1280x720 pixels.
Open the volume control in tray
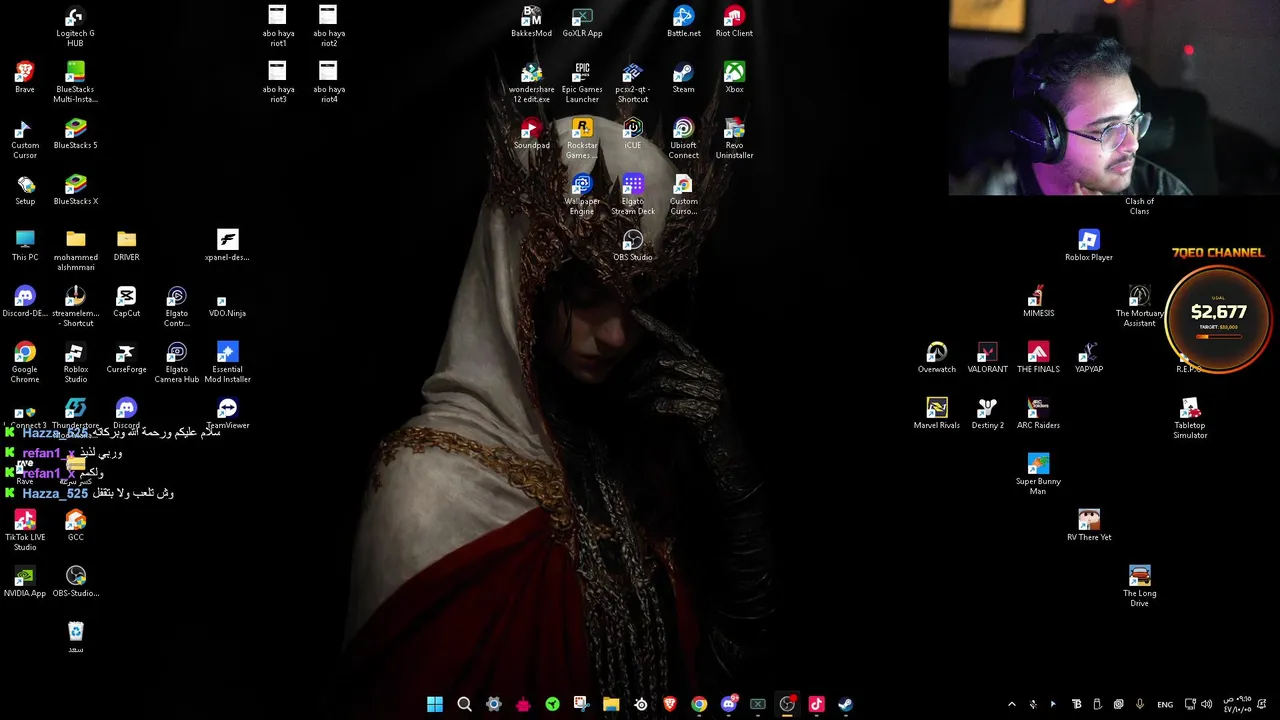coord(1208,704)
